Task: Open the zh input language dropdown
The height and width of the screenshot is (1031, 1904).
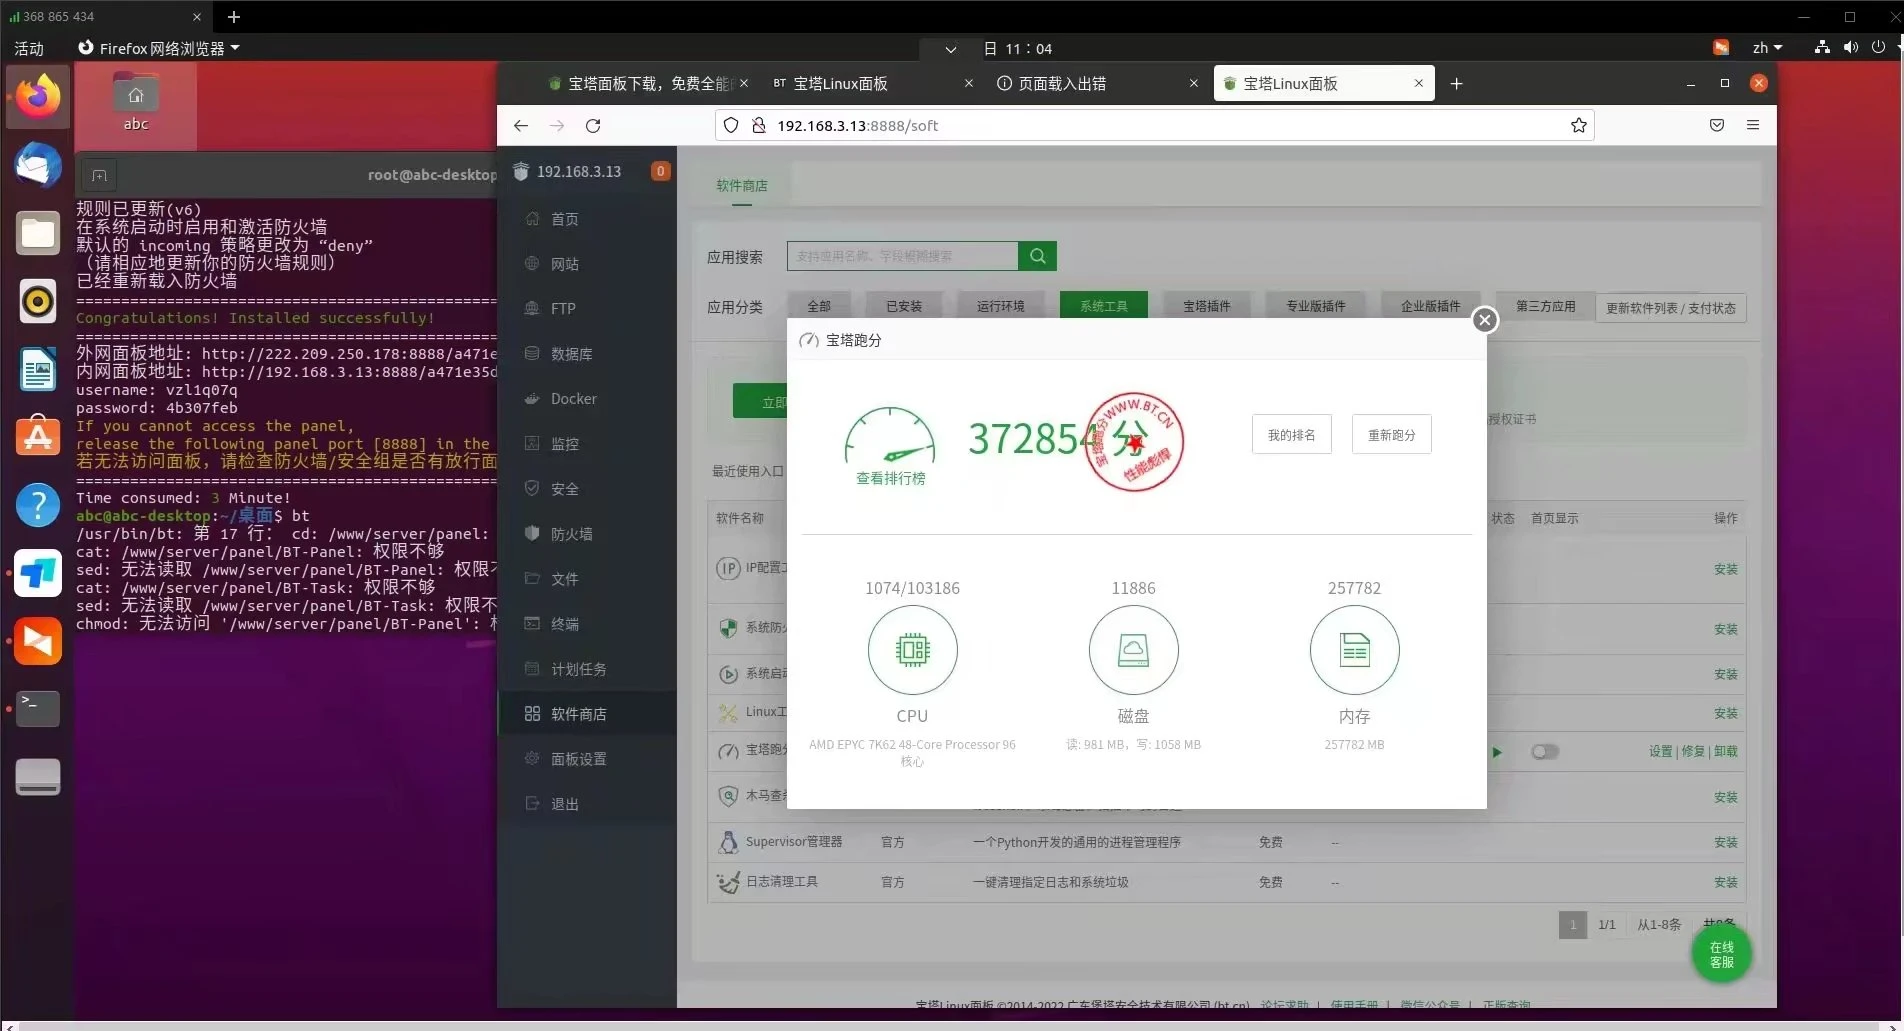Action: tap(1767, 48)
